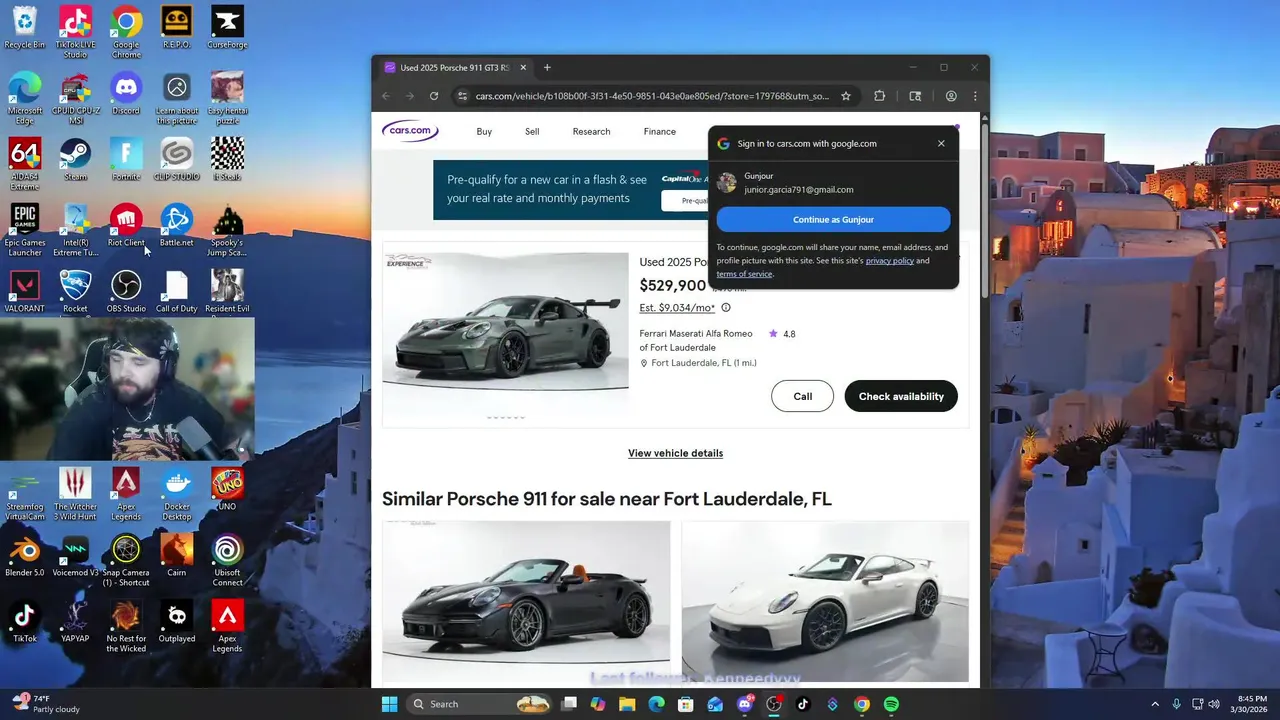
Task: Launch Riot Client desktop shortcut
Action: coord(126,225)
